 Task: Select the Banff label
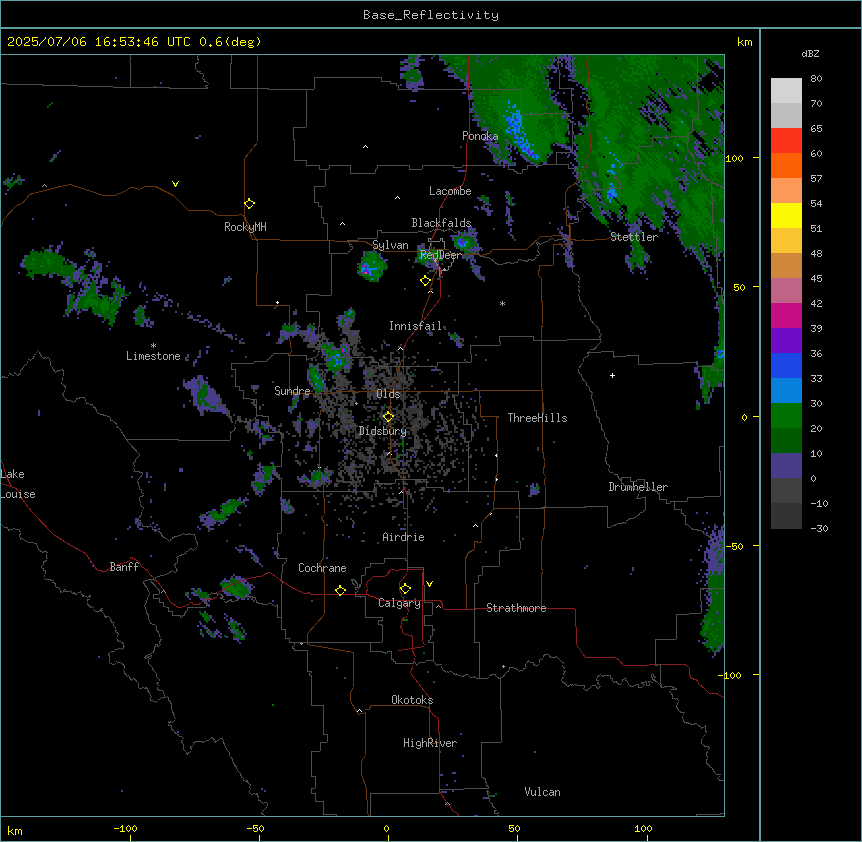click(x=124, y=567)
